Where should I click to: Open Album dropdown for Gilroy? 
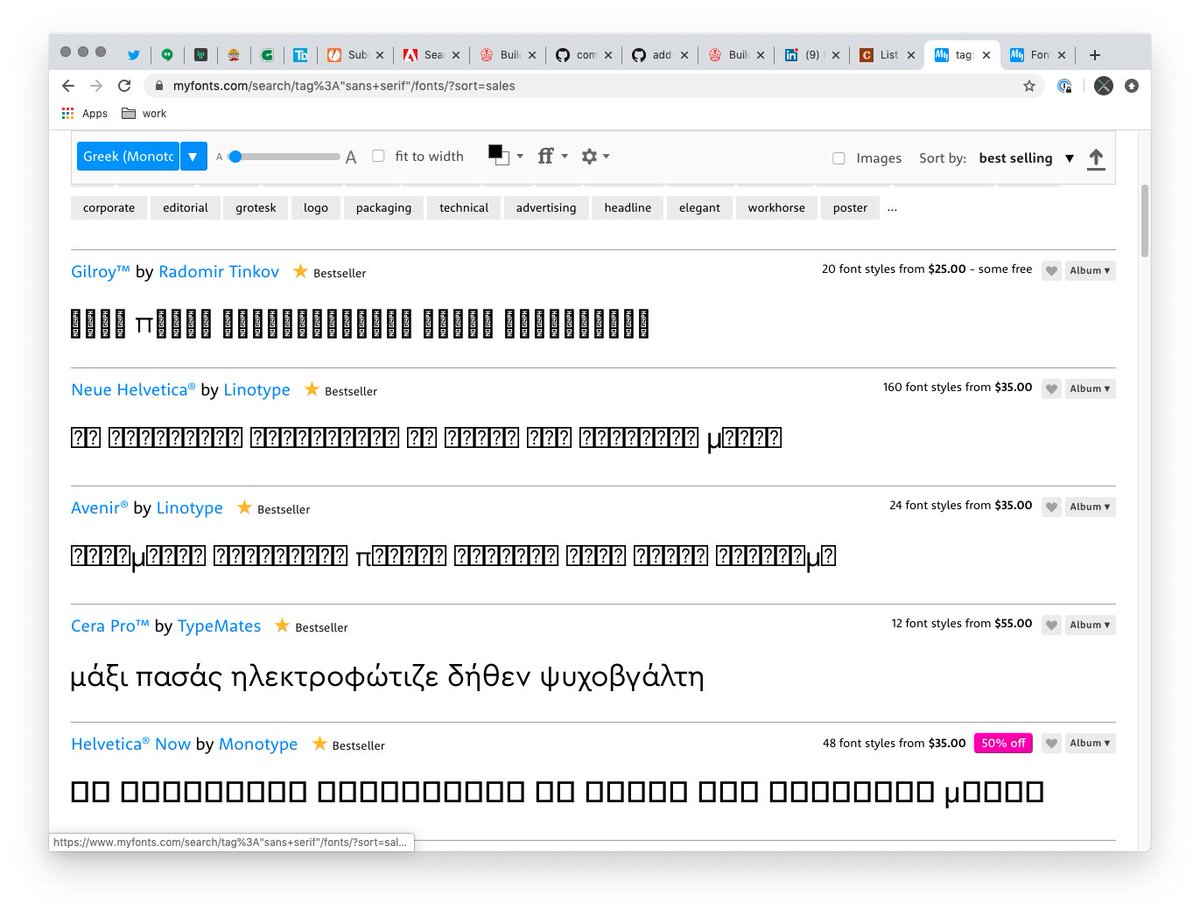[x=1090, y=271]
